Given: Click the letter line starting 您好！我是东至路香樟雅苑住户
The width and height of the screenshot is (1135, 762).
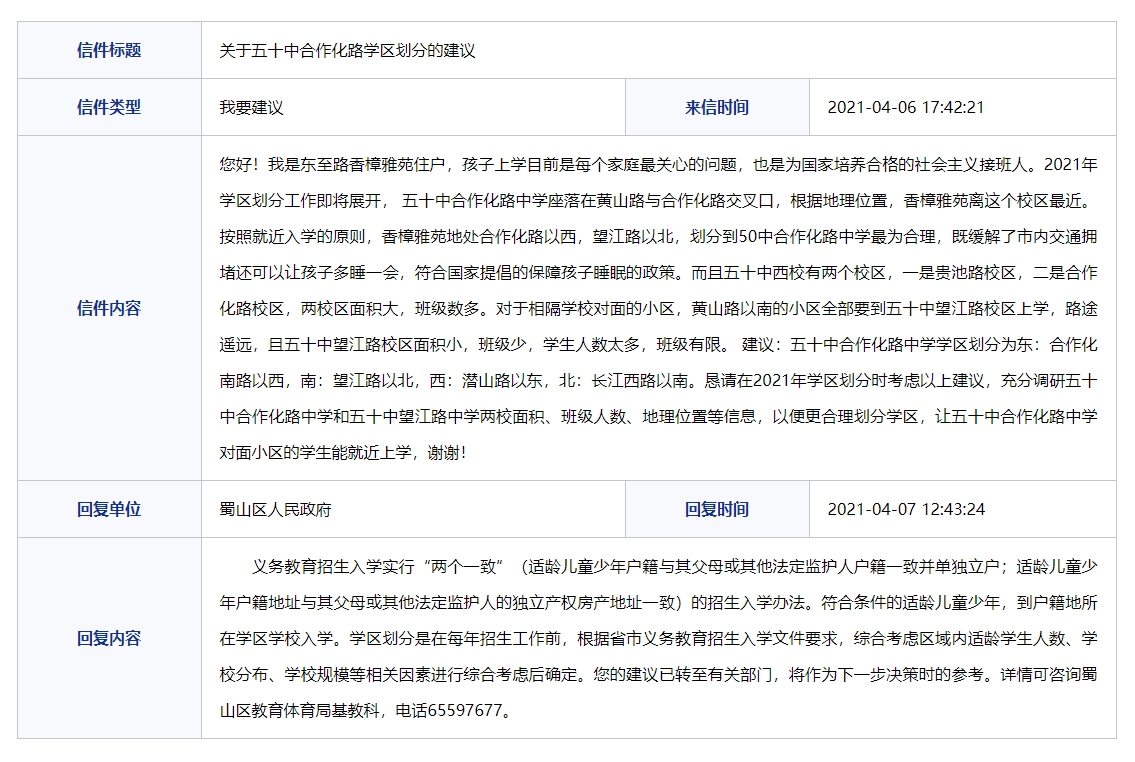Looking at the screenshot, I should pyautogui.click(x=659, y=165).
